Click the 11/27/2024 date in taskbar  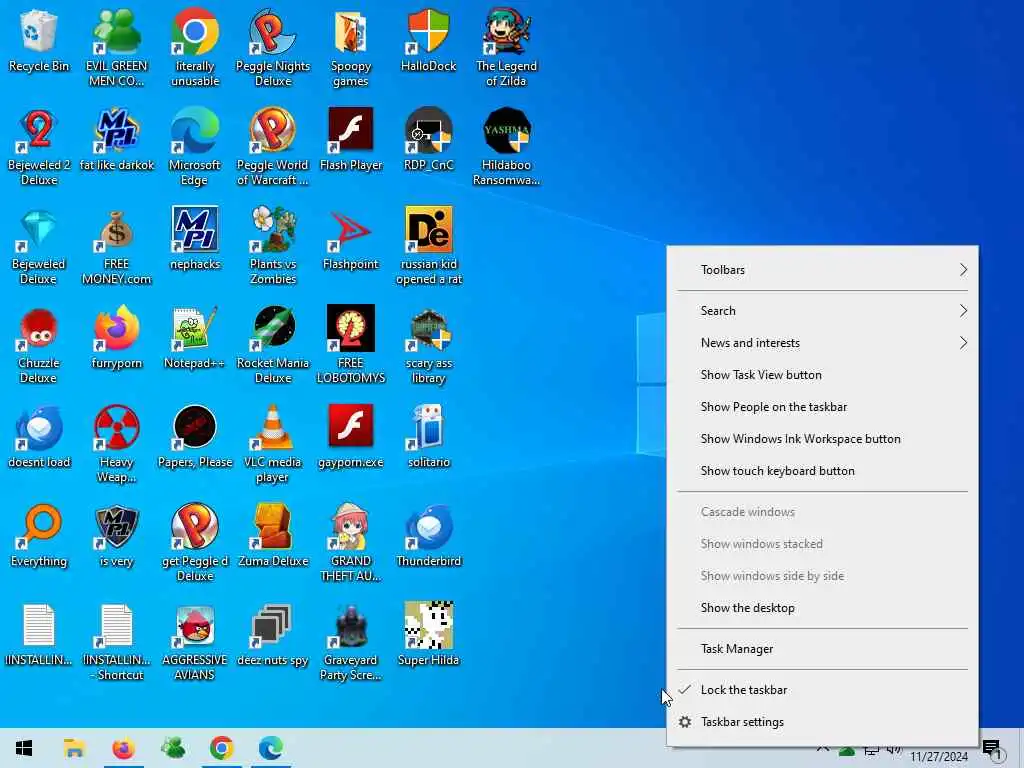point(938,756)
